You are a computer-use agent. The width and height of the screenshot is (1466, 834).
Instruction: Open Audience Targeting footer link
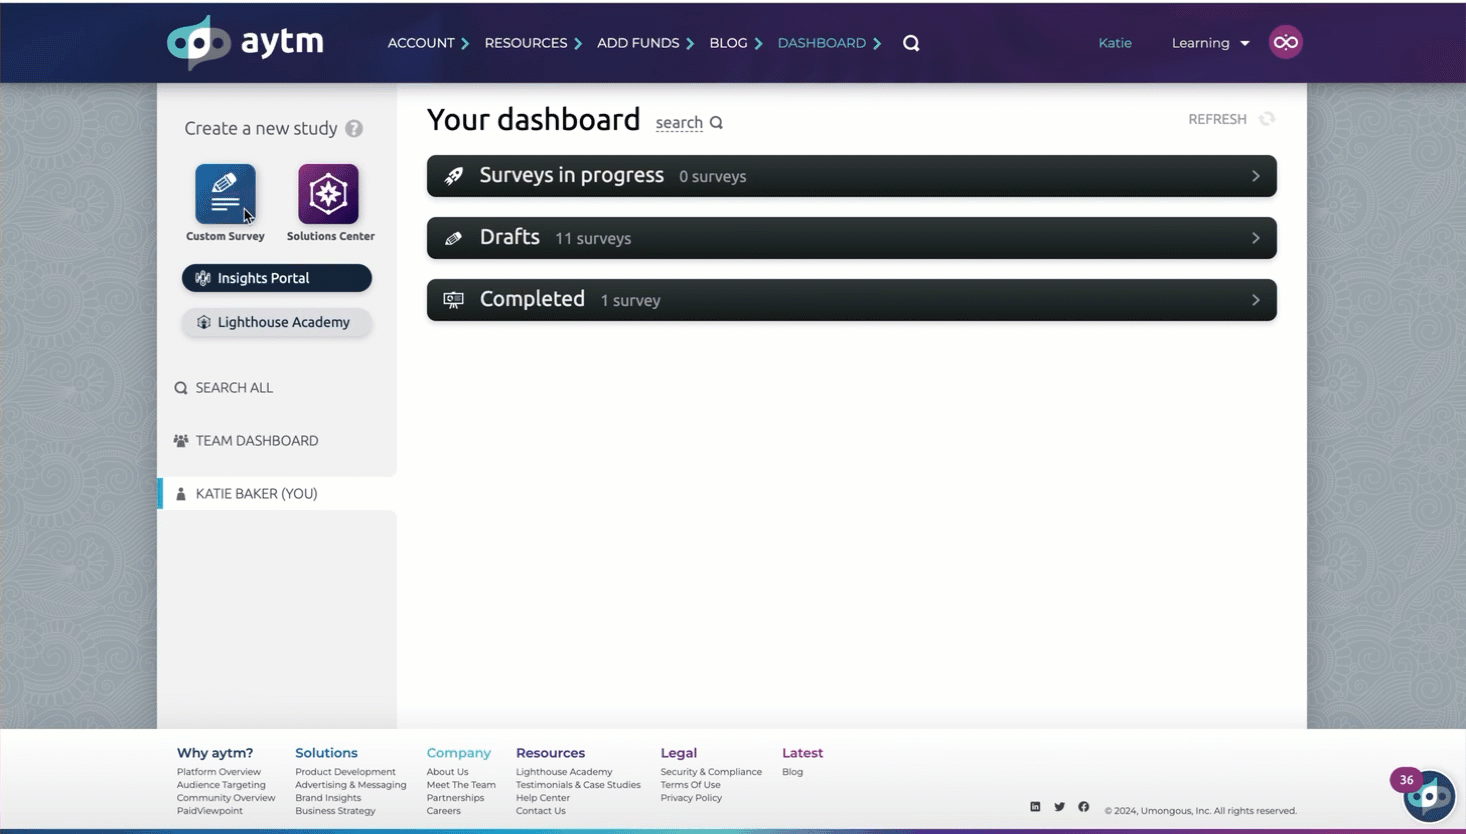click(221, 785)
